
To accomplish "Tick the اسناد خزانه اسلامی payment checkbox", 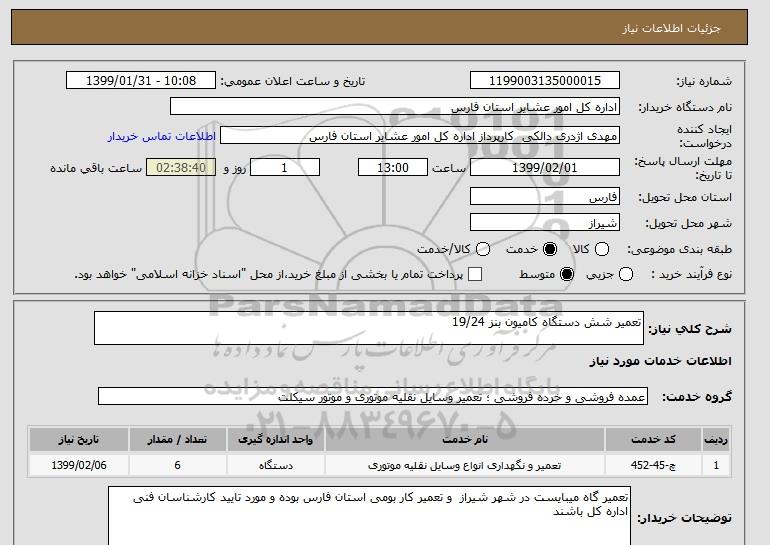I will (475, 274).
